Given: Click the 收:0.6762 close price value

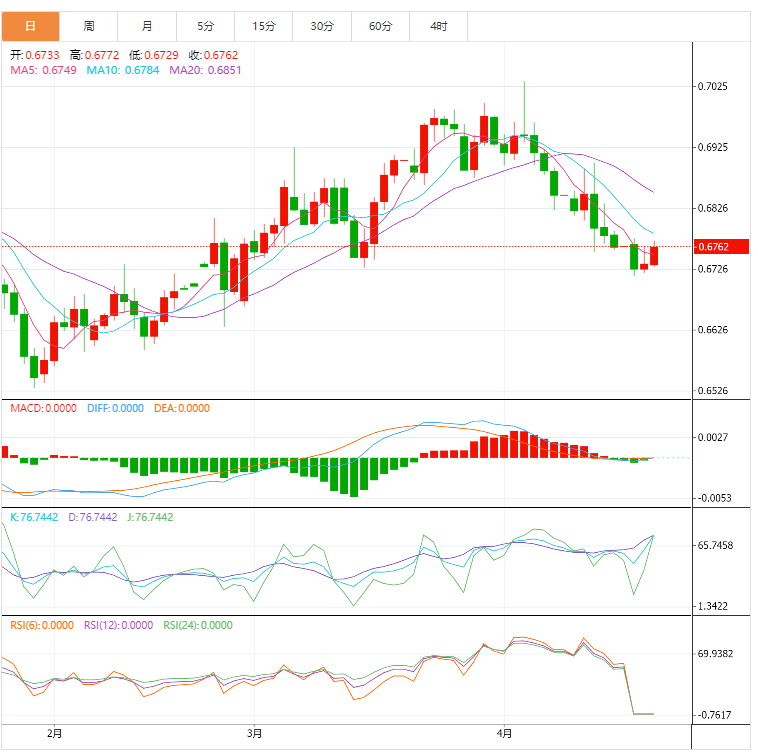Looking at the screenshot, I should (213, 55).
